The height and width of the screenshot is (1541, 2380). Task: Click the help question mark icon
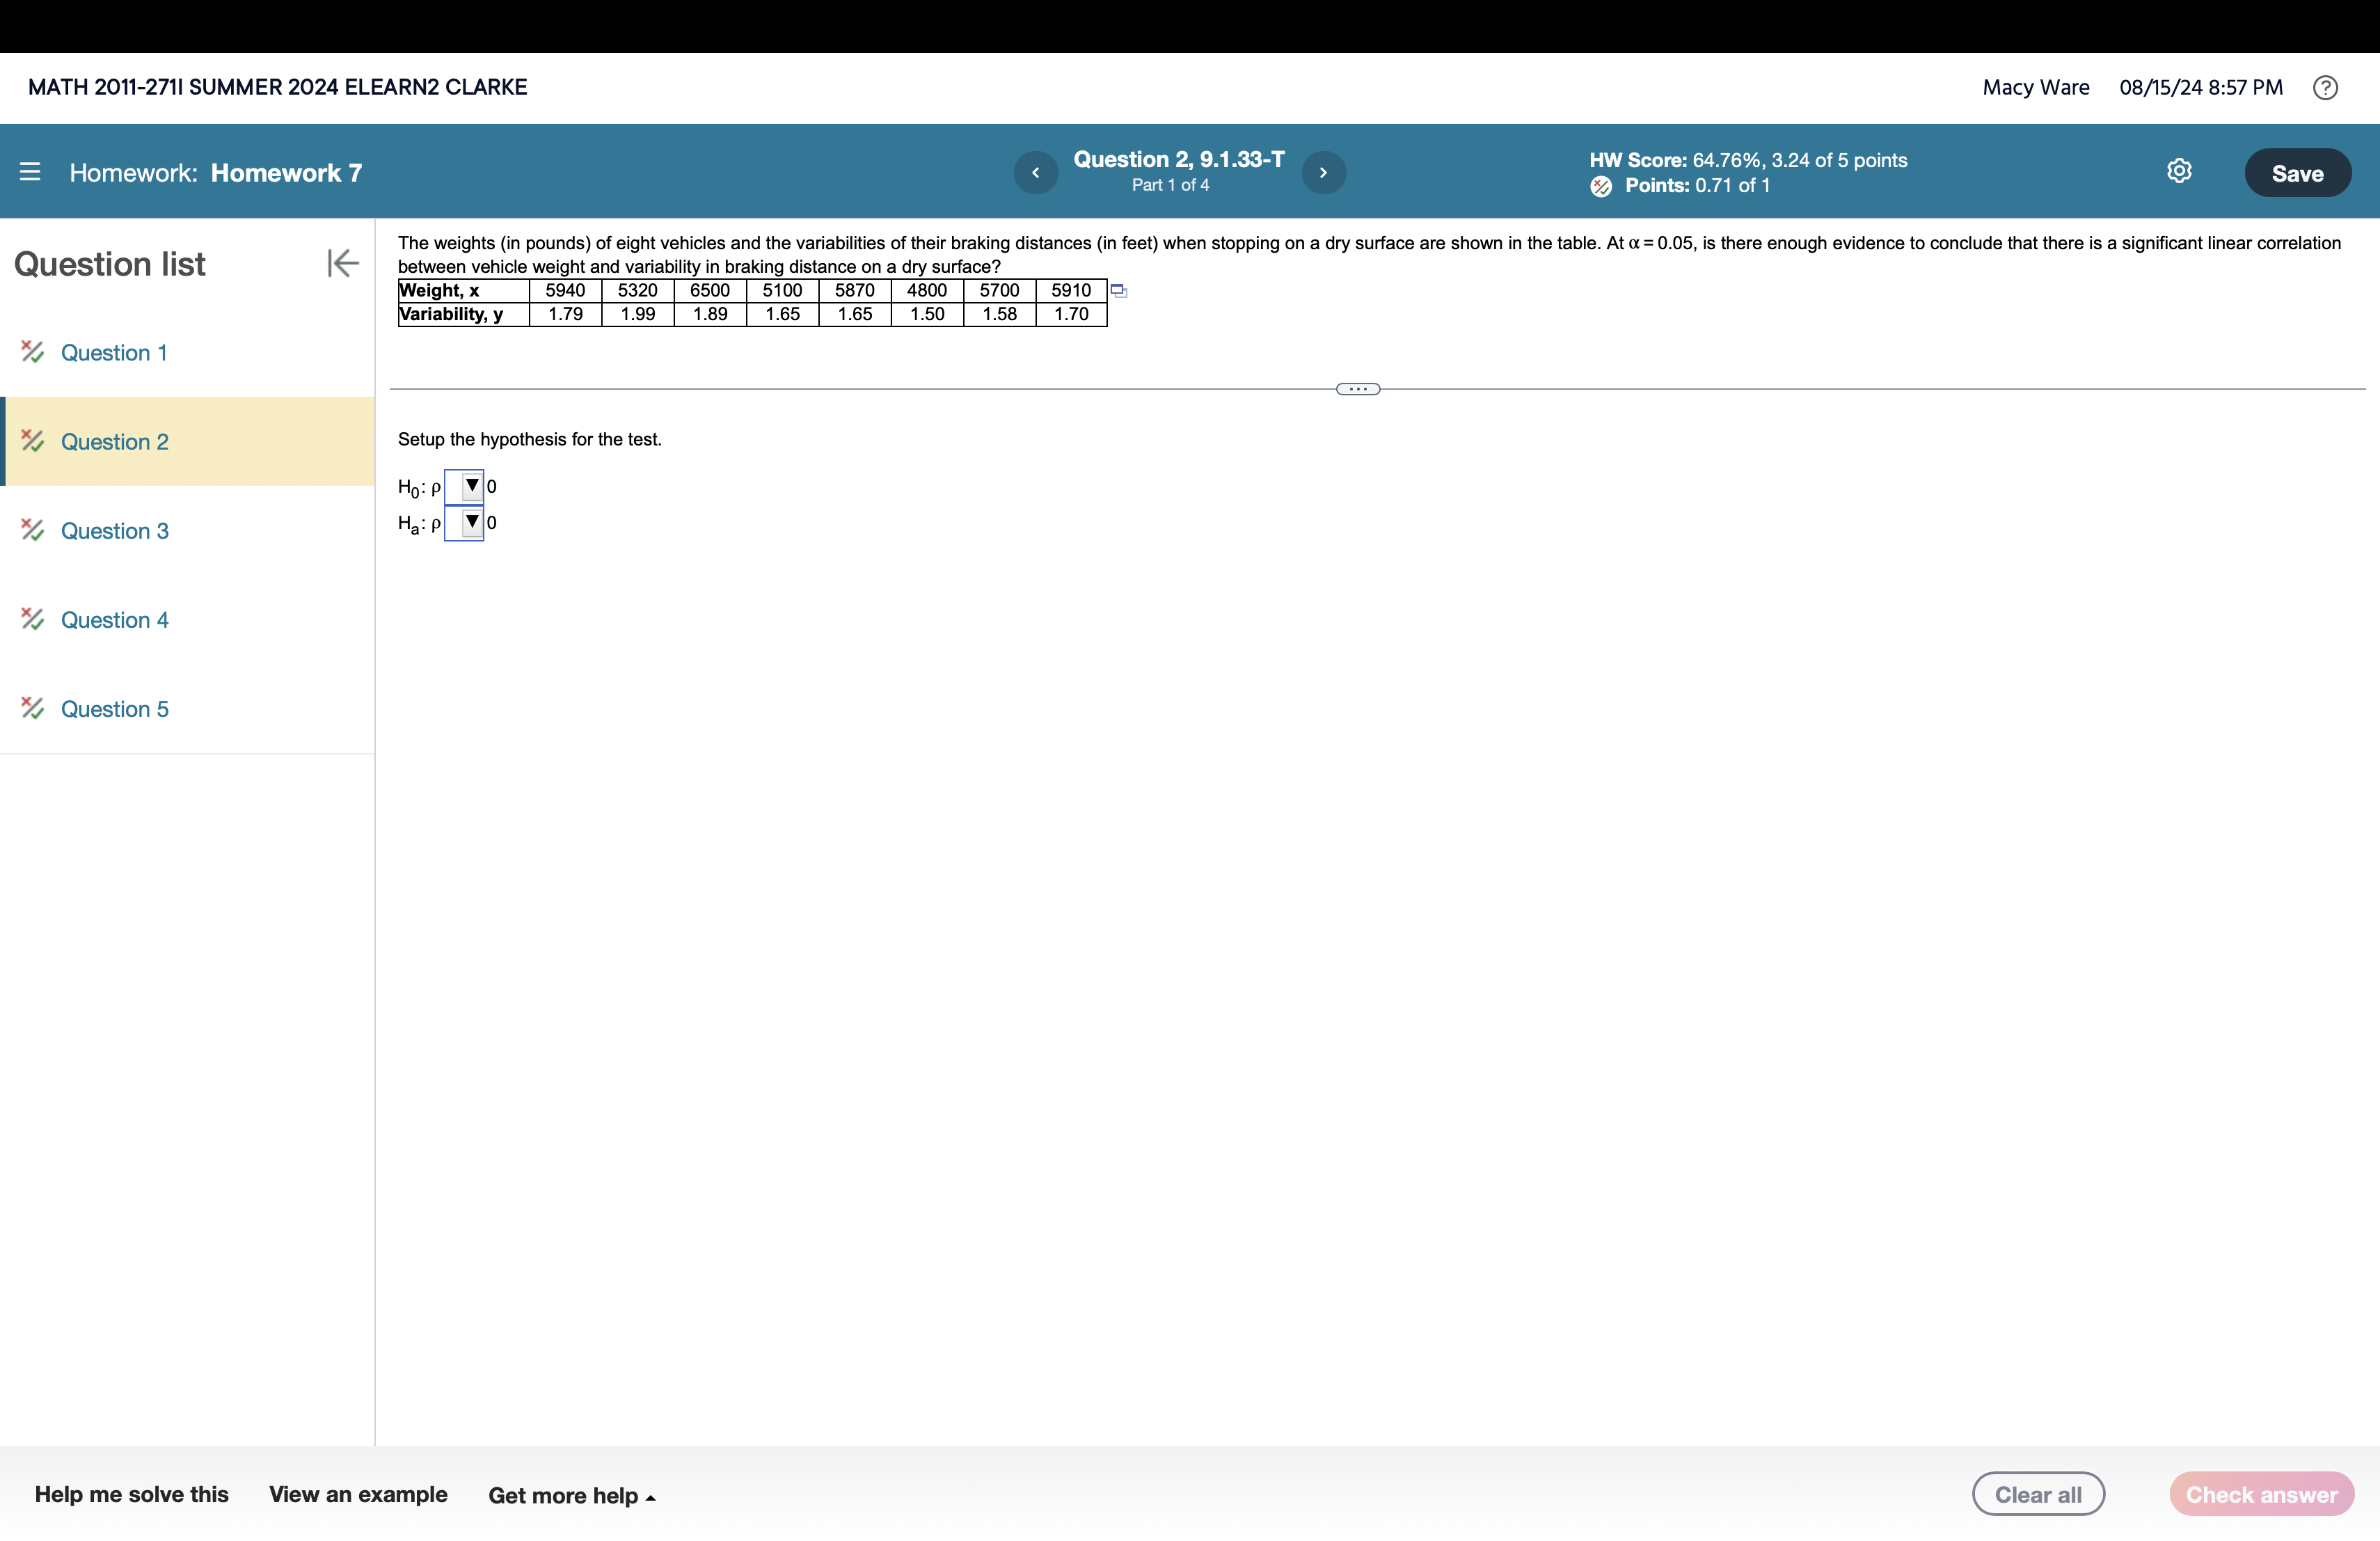2325,88
